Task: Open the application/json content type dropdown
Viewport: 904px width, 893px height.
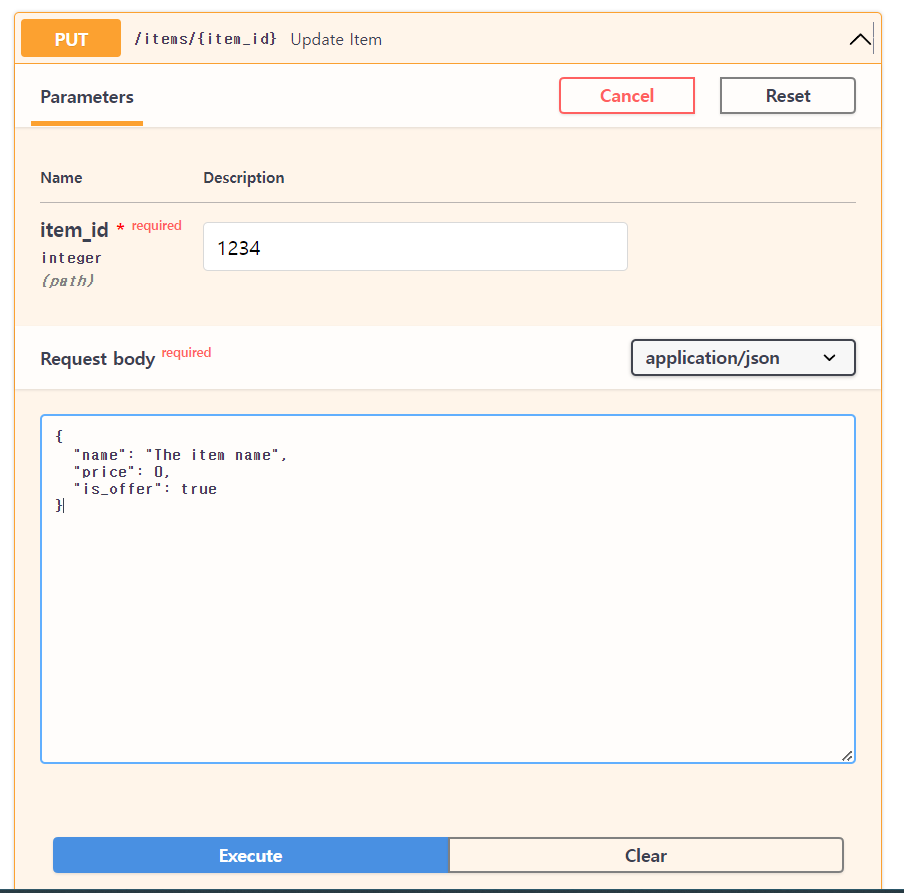Action: (x=743, y=358)
